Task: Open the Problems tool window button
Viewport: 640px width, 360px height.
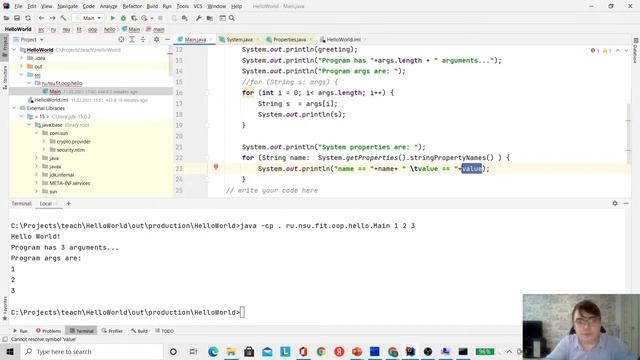Action: pos(48,331)
